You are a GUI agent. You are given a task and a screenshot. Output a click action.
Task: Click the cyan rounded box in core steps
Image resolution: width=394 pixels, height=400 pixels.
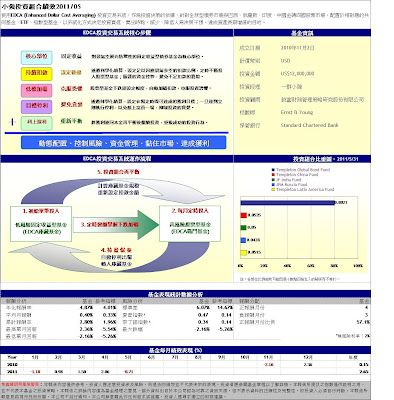[37, 57]
